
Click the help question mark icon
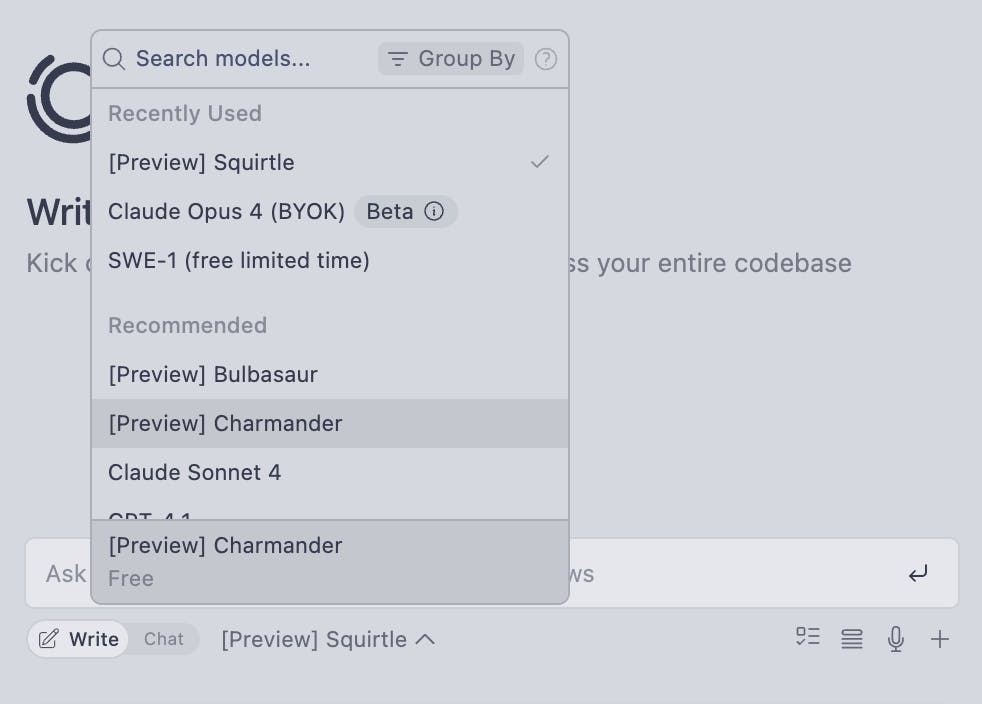point(545,59)
